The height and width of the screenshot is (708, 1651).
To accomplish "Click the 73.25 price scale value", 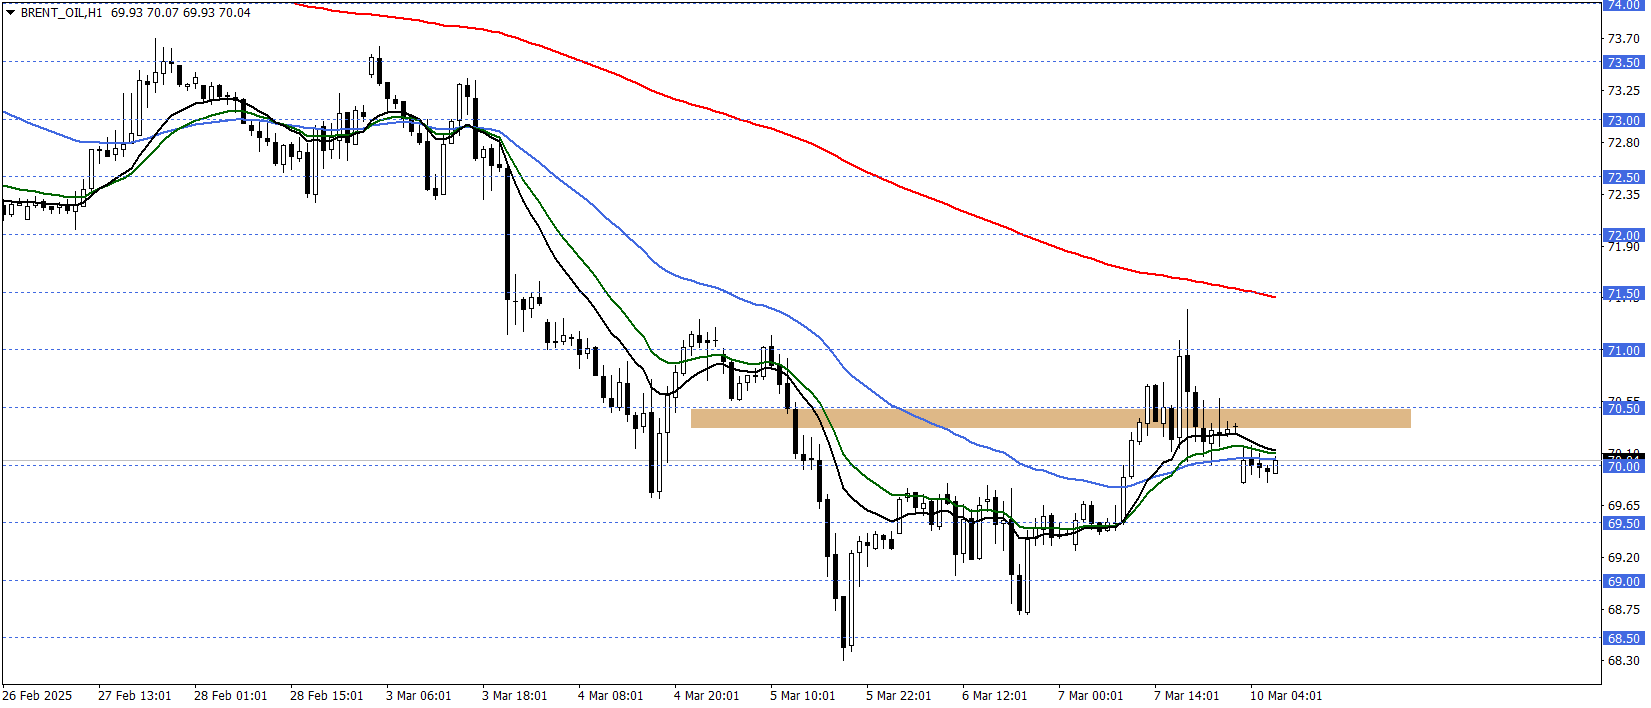I will [x=1623, y=90].
